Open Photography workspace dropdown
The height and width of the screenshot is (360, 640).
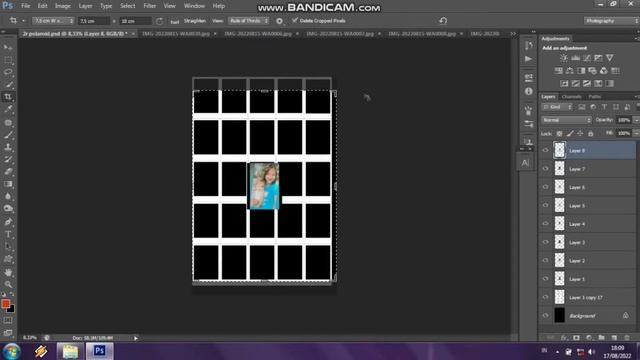tap(611, 20)
